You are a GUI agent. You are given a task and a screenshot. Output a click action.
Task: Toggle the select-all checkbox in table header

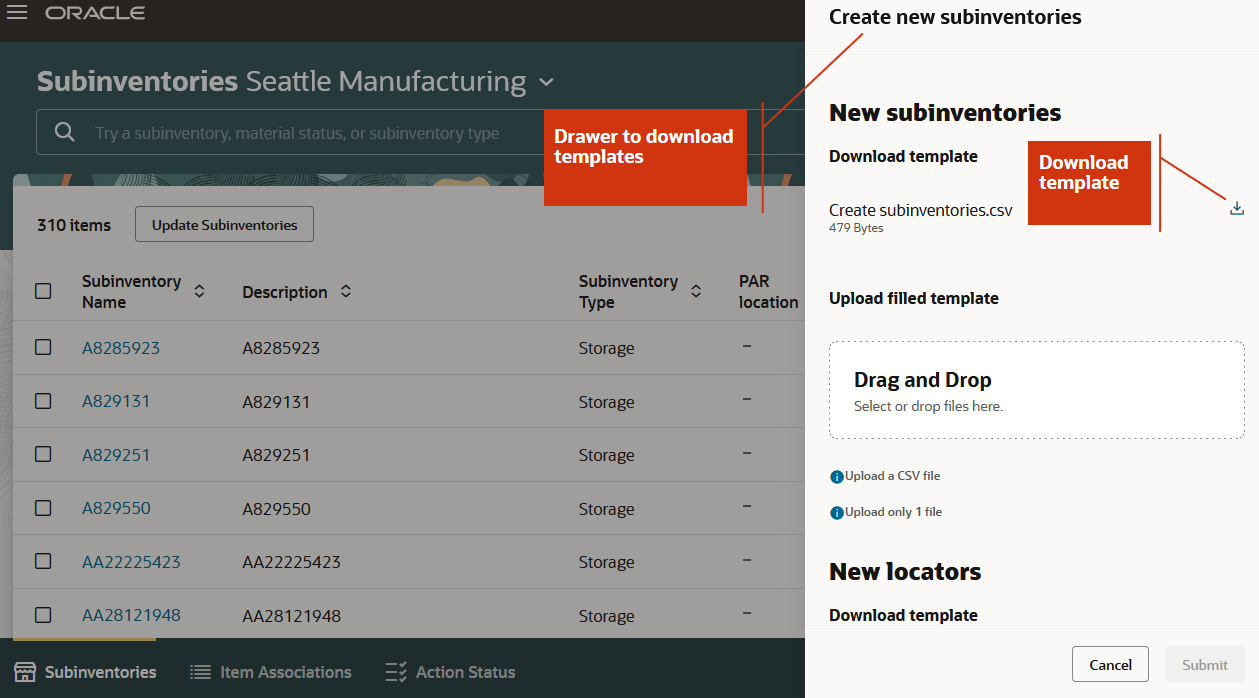click(43, 291)
